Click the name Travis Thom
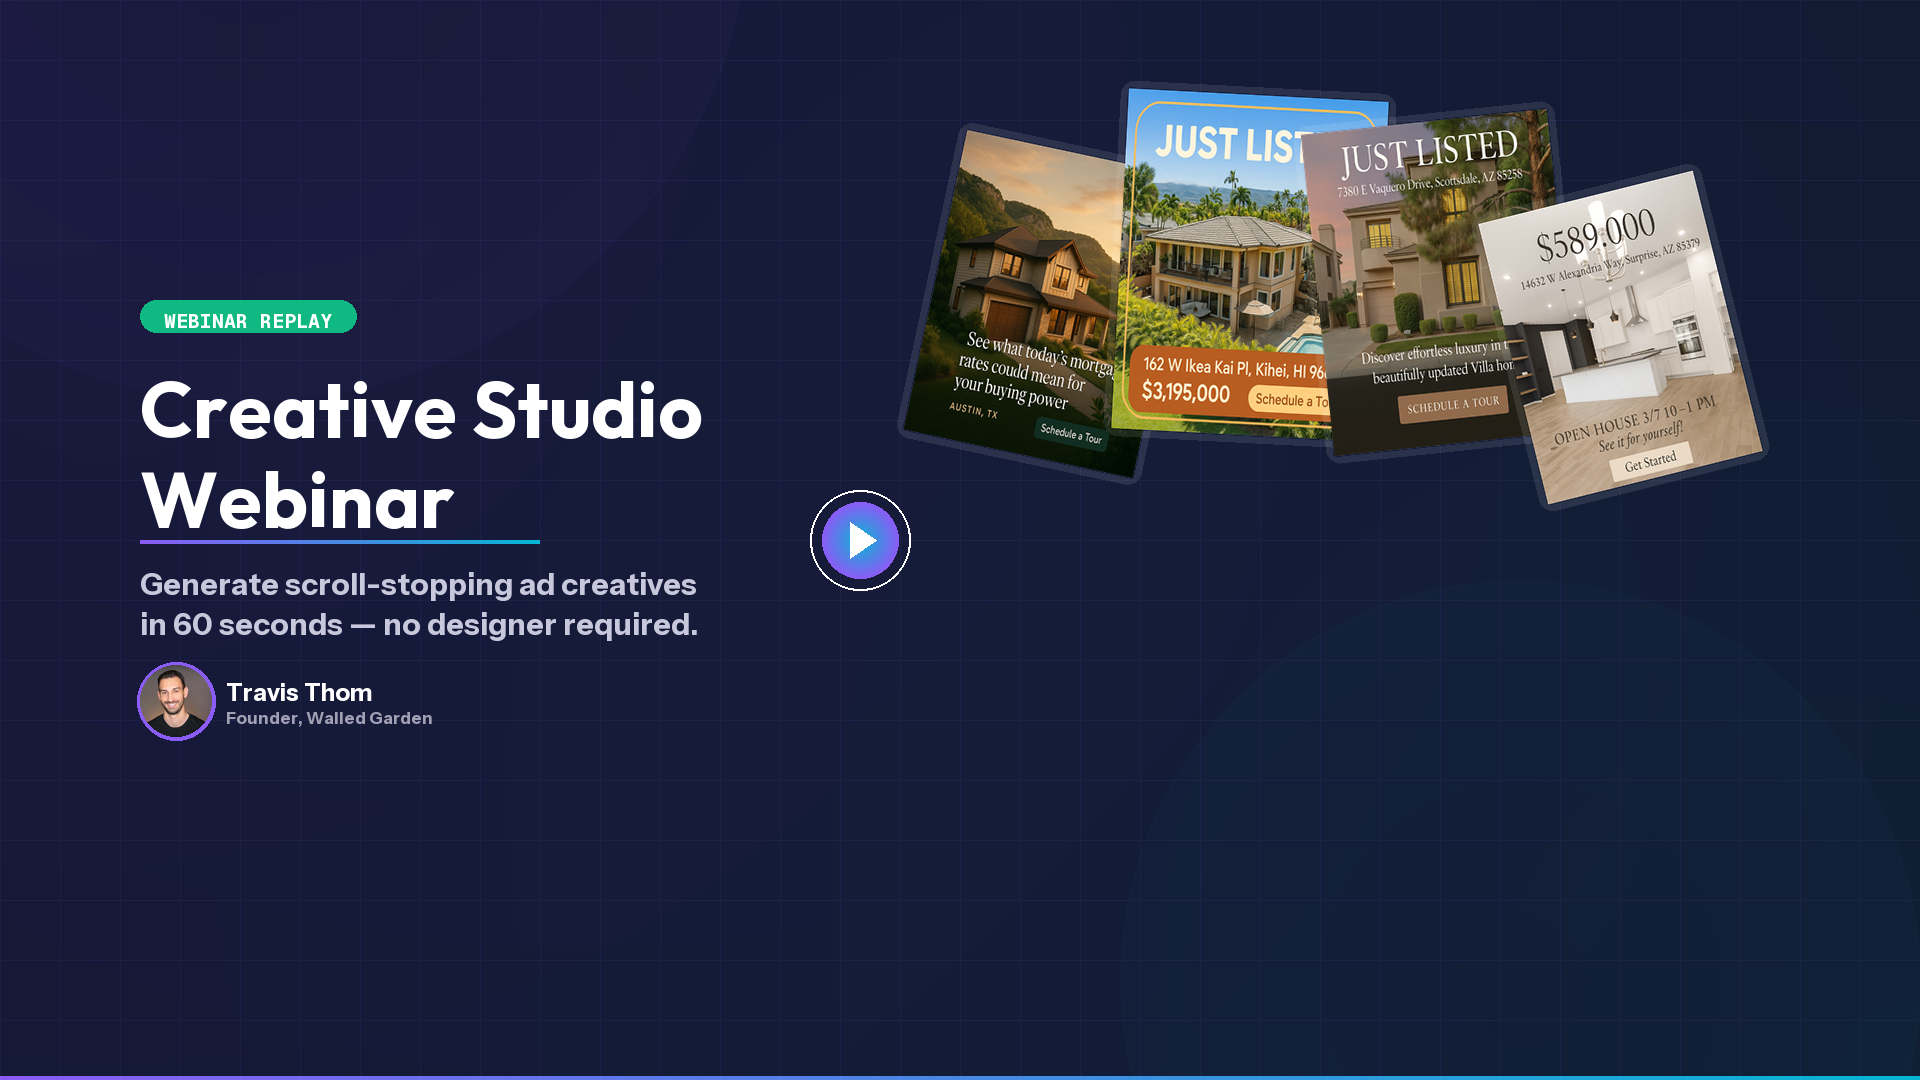The height and width of the screenshot is (1080, 1920). coord(299,692)
